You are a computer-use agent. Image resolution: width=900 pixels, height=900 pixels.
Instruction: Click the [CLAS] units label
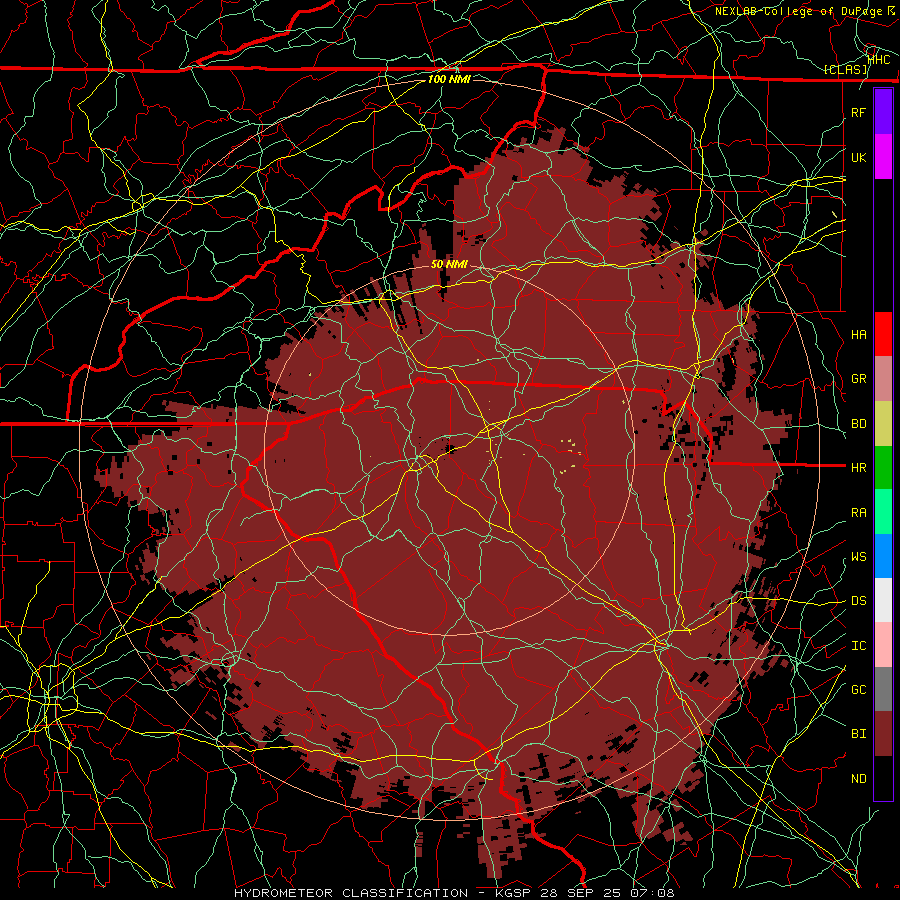(x=845, y=69)
